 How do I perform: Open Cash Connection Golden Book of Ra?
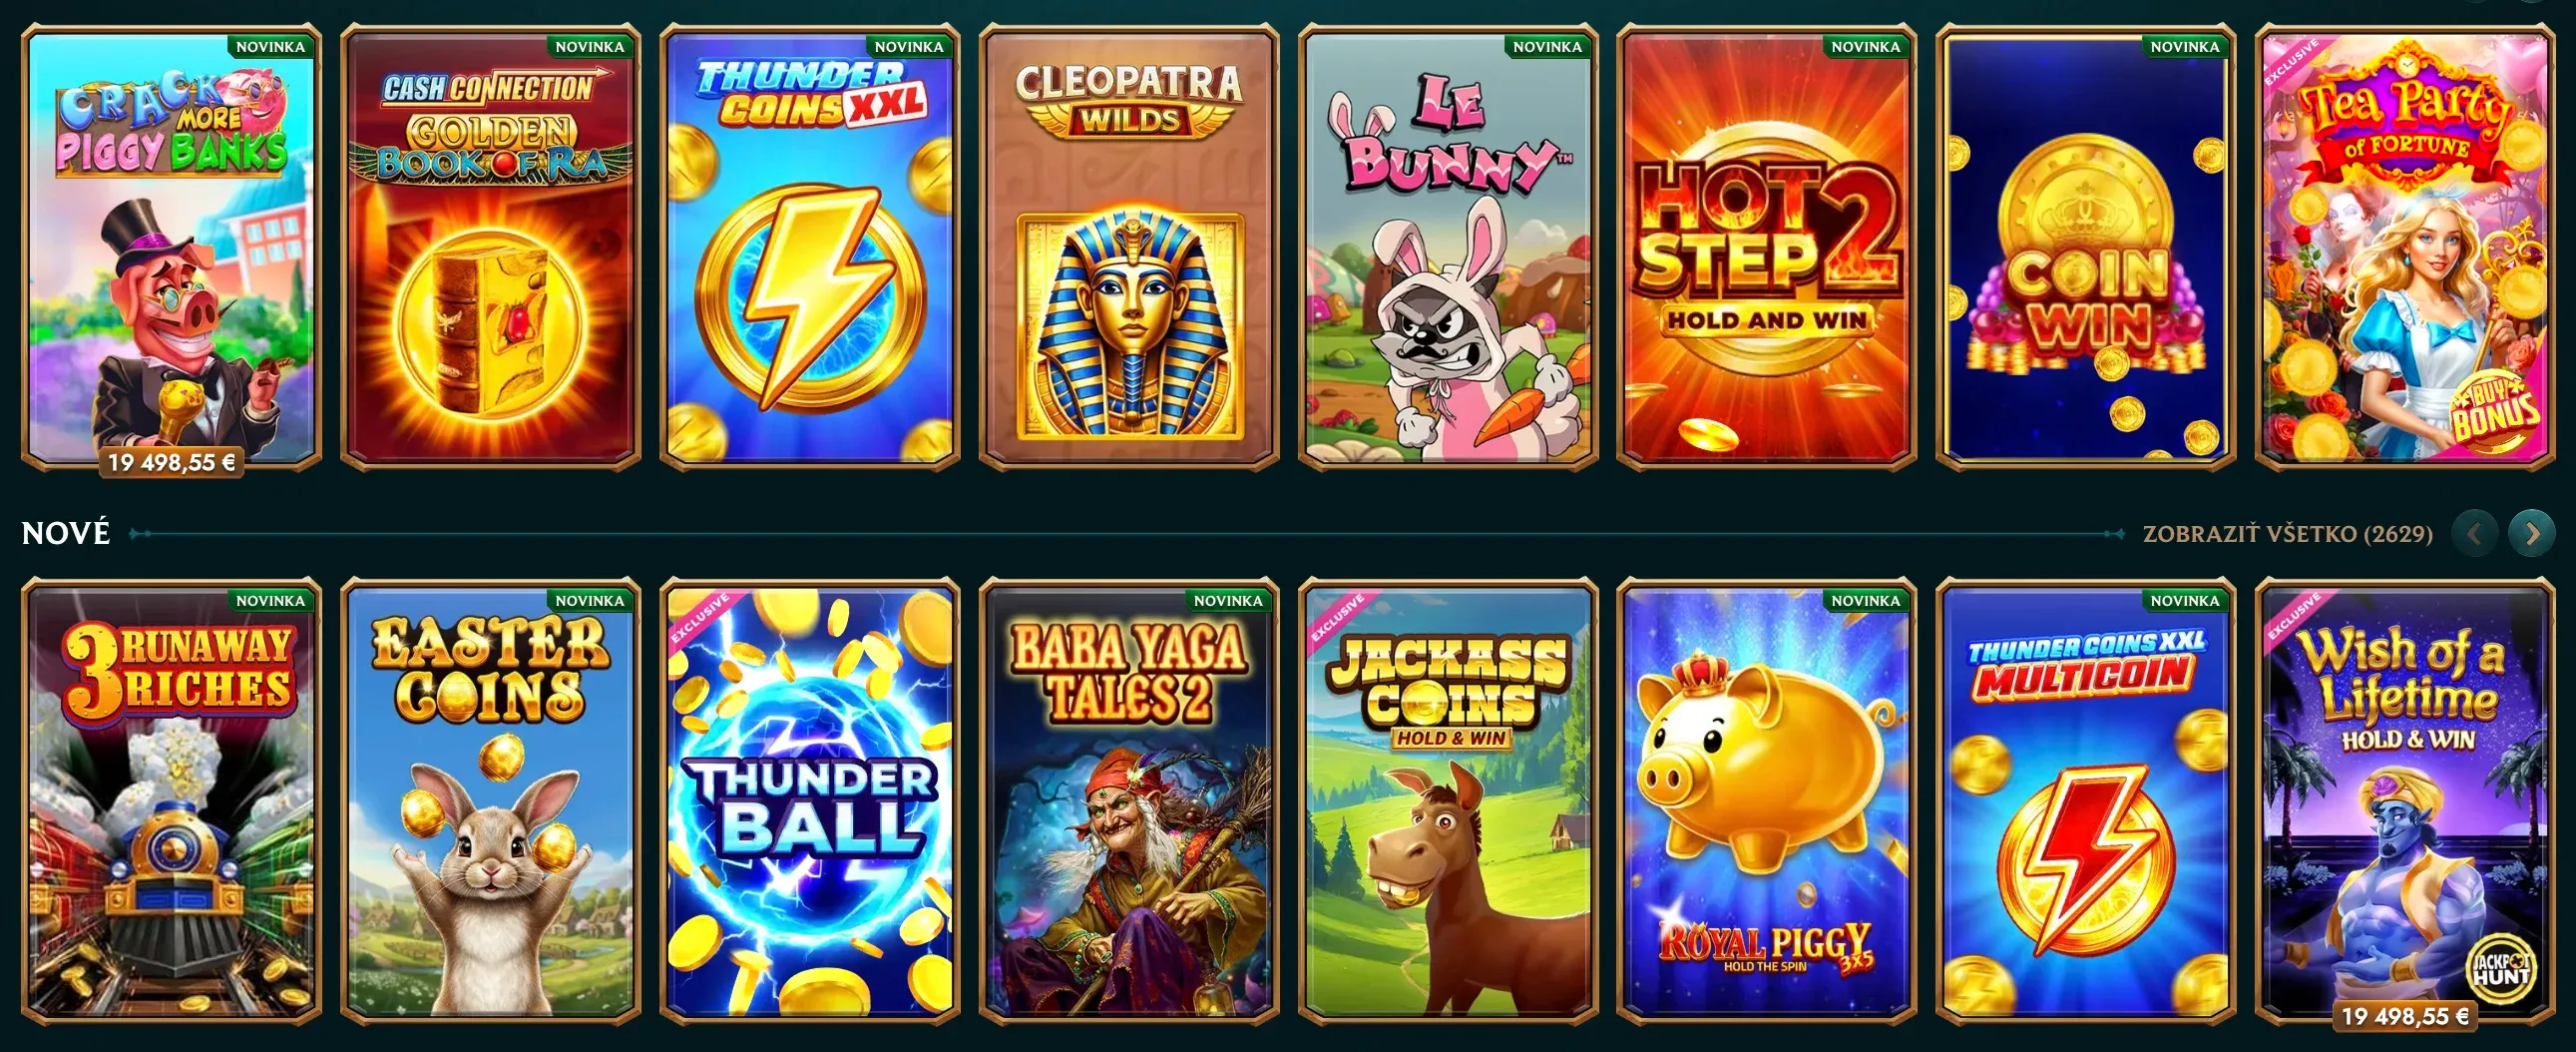(x=490, y=247)
